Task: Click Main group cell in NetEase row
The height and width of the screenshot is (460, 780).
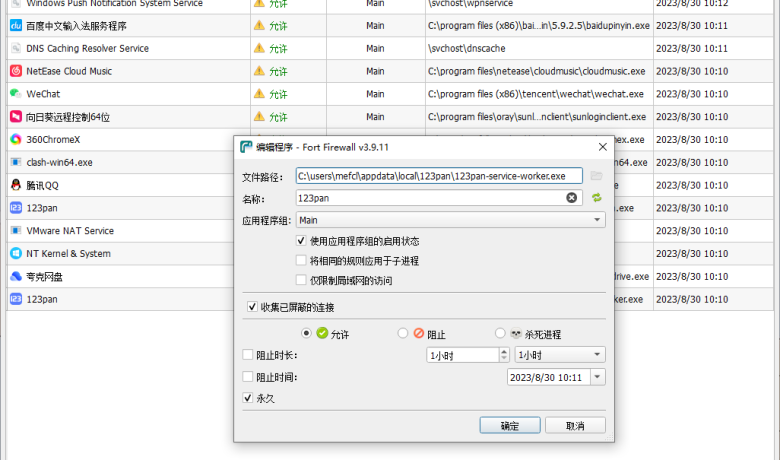Action: coord(375,71)
